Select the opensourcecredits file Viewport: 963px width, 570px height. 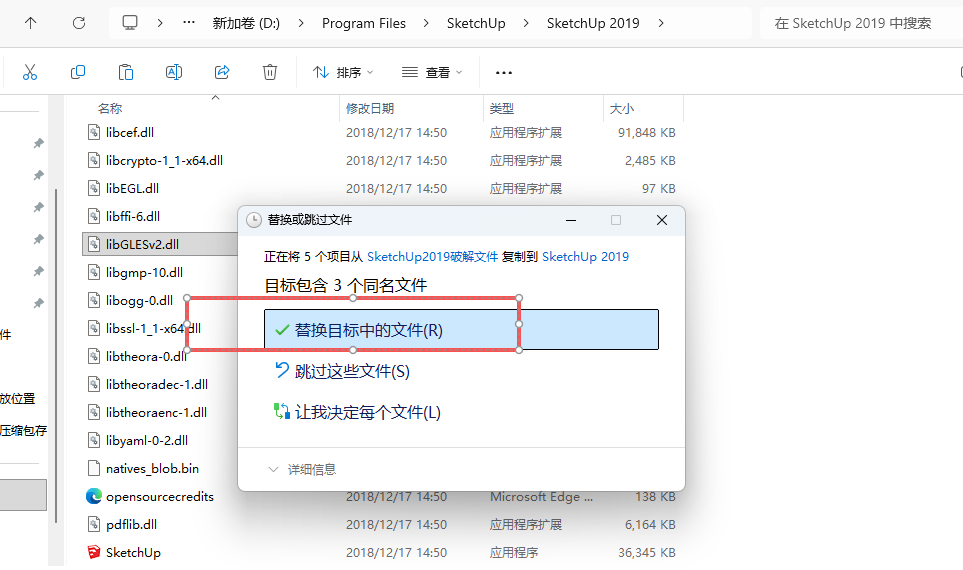point(160,496)
